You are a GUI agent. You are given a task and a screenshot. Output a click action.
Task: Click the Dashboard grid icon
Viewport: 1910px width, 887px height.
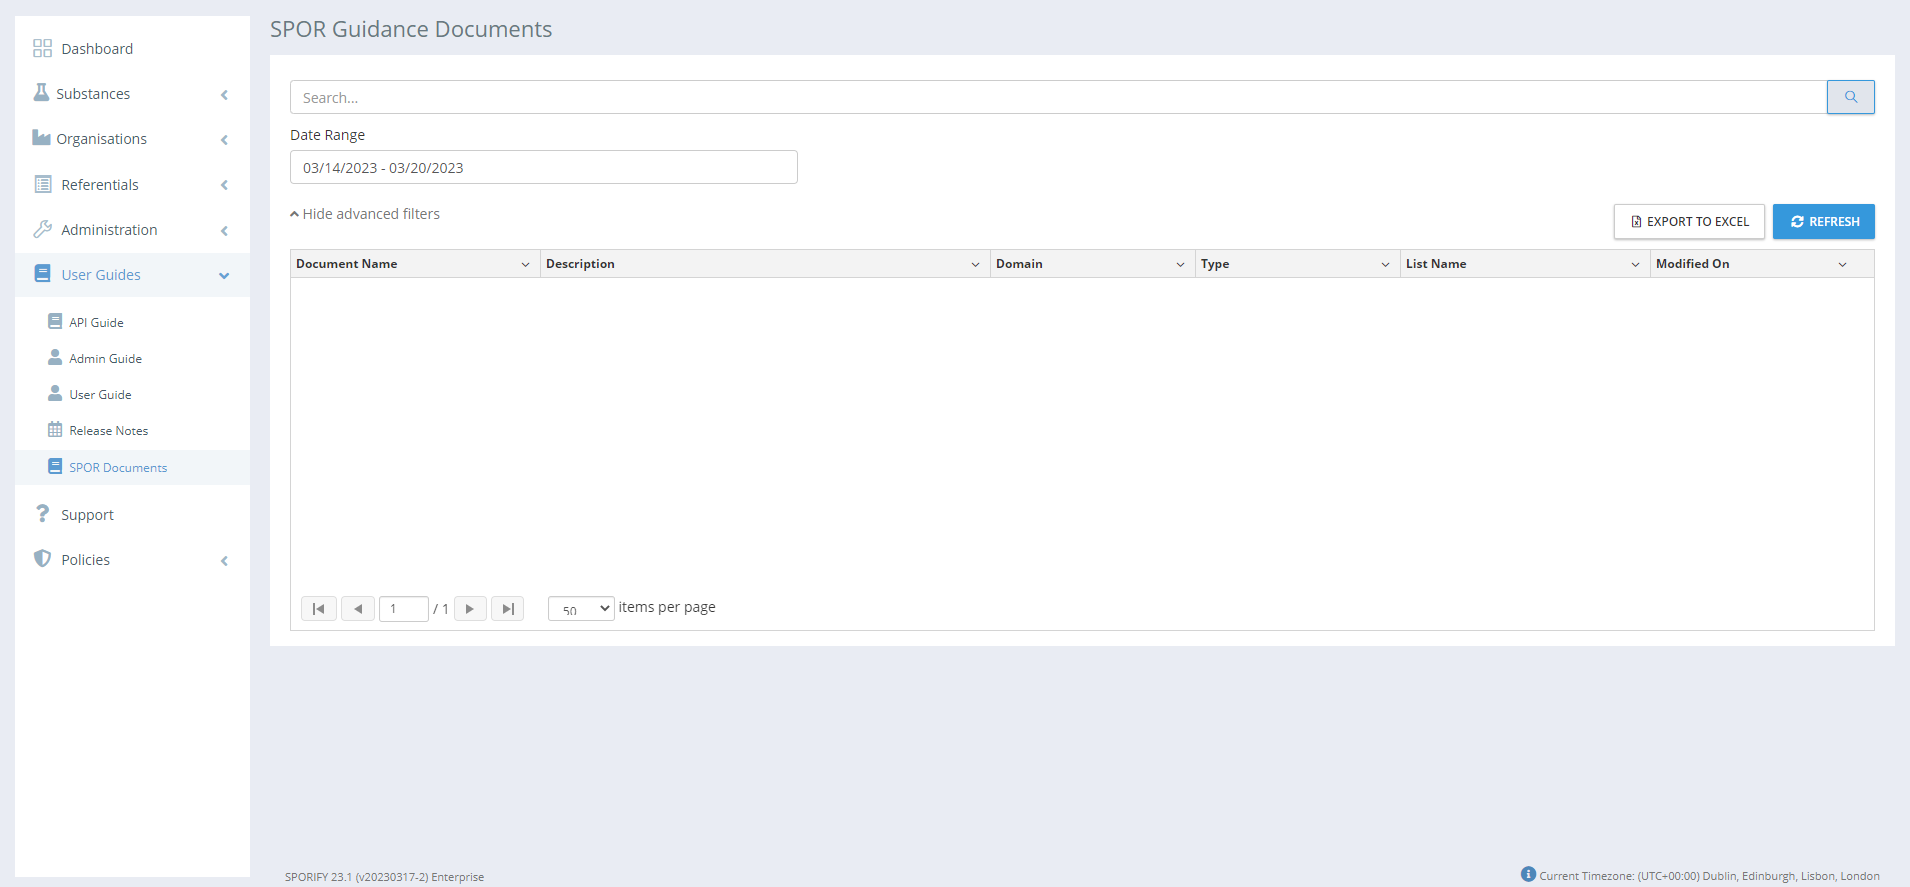click(x=42, y=49)
